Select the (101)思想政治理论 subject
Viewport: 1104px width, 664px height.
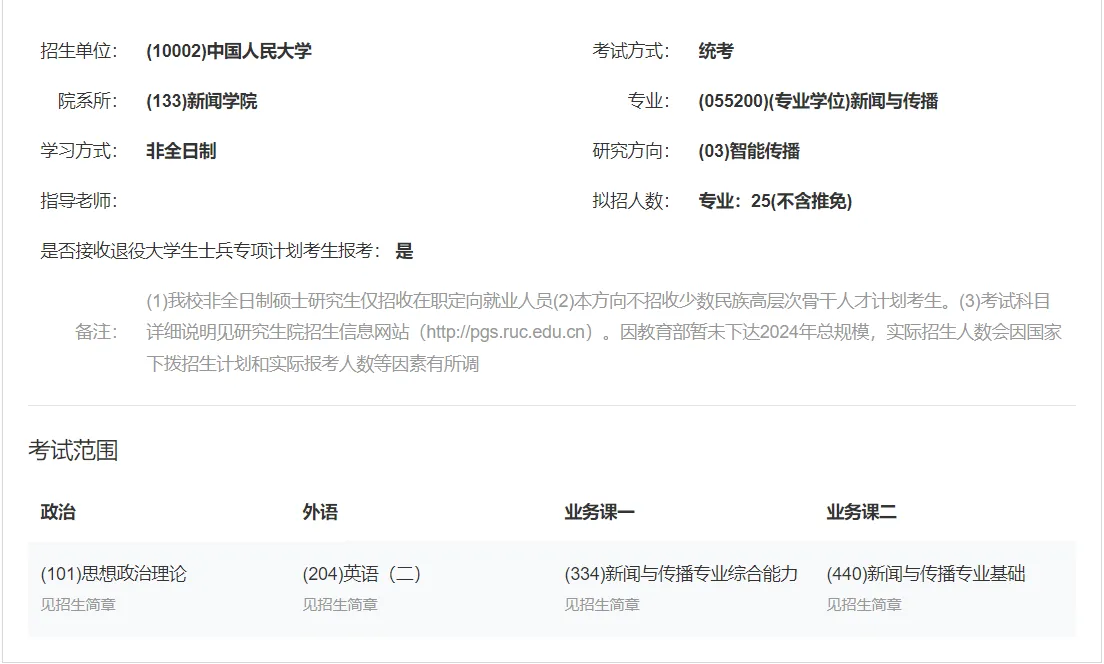(x=113, y=574)
